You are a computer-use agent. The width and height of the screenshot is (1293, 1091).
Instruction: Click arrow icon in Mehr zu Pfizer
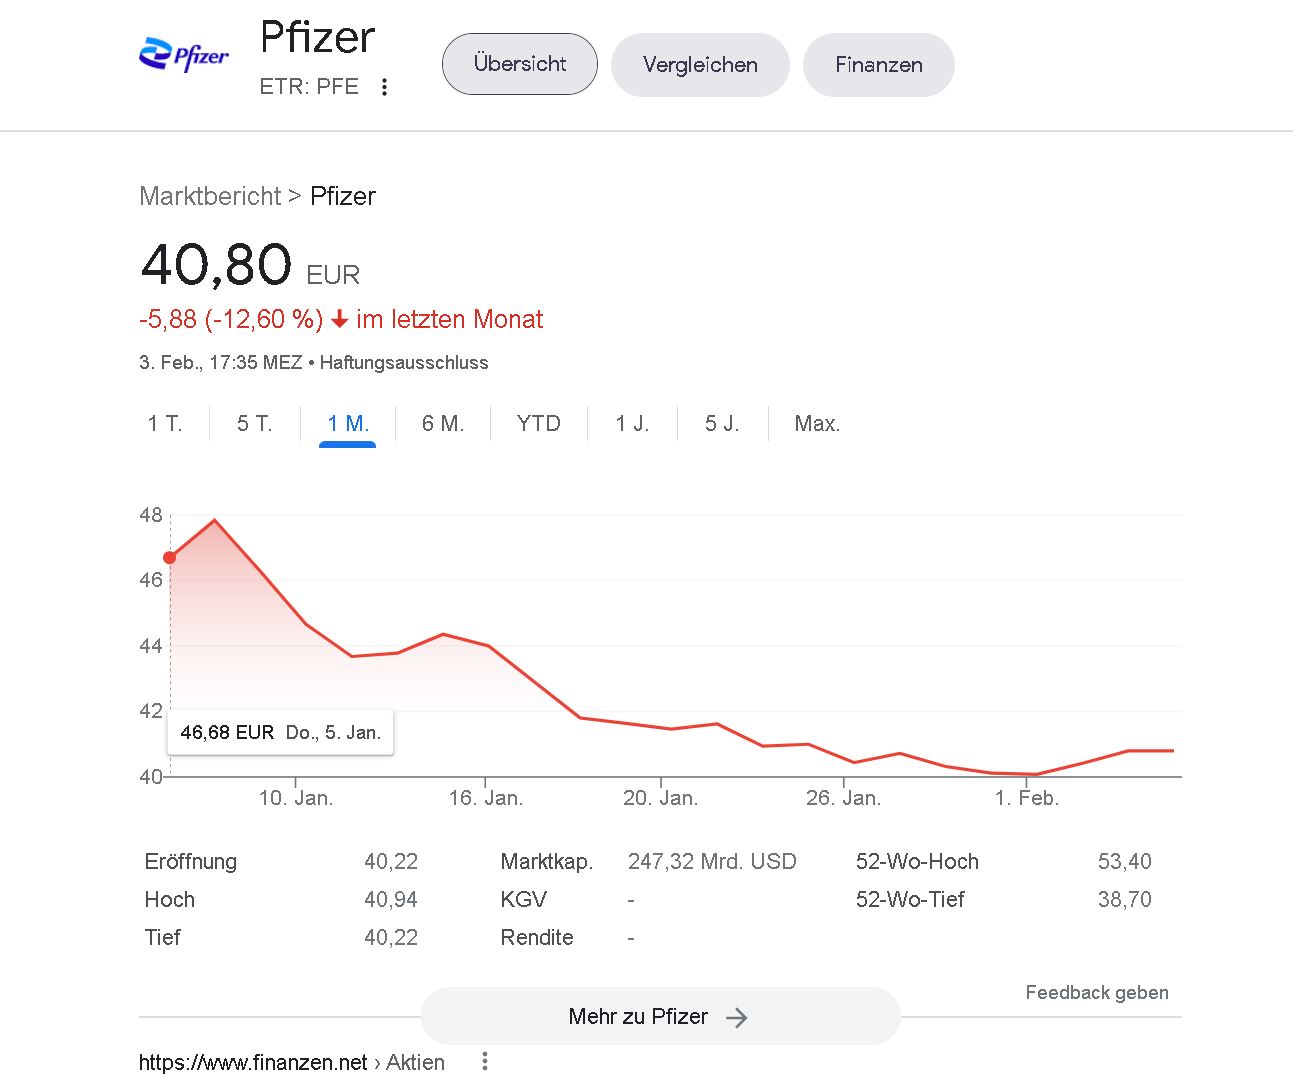click(737, 1018)
